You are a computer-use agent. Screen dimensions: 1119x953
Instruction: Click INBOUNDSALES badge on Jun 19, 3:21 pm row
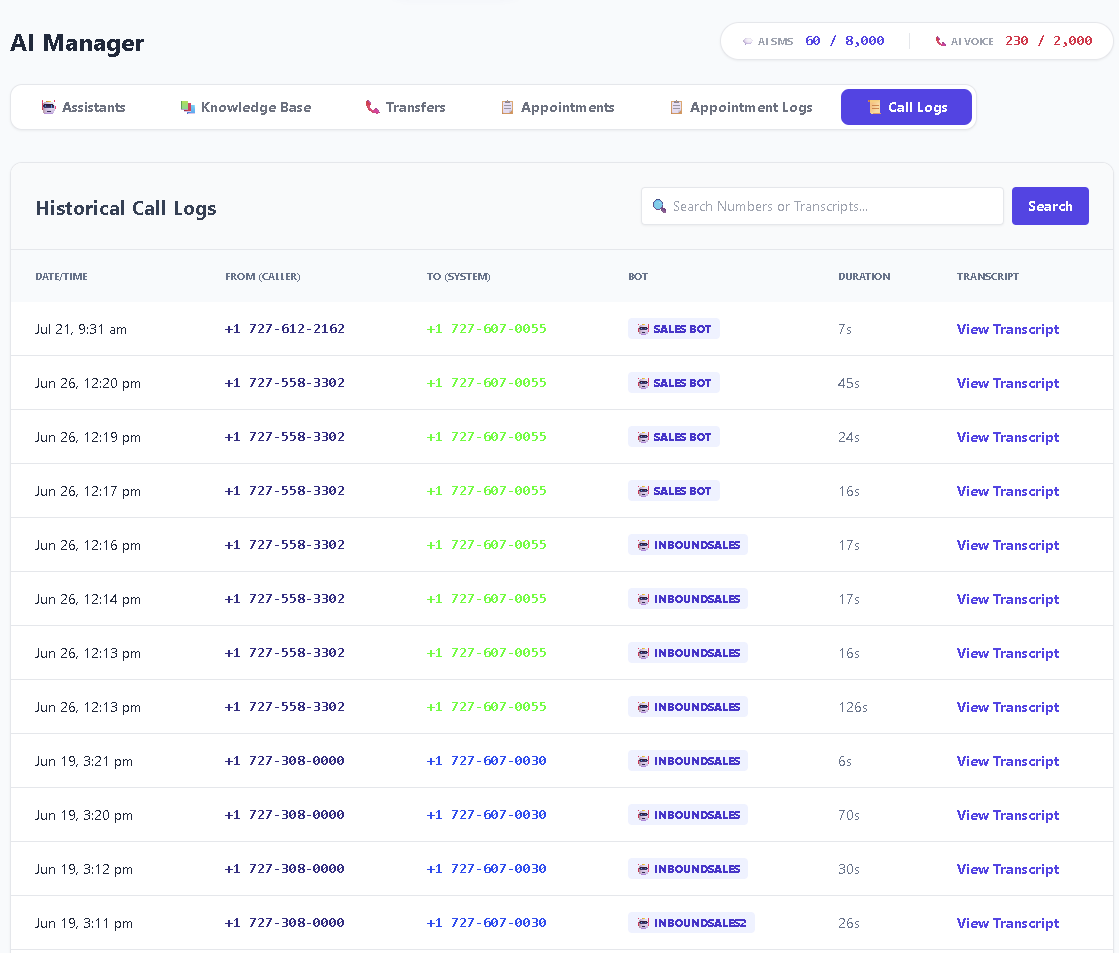click(688, 761)
